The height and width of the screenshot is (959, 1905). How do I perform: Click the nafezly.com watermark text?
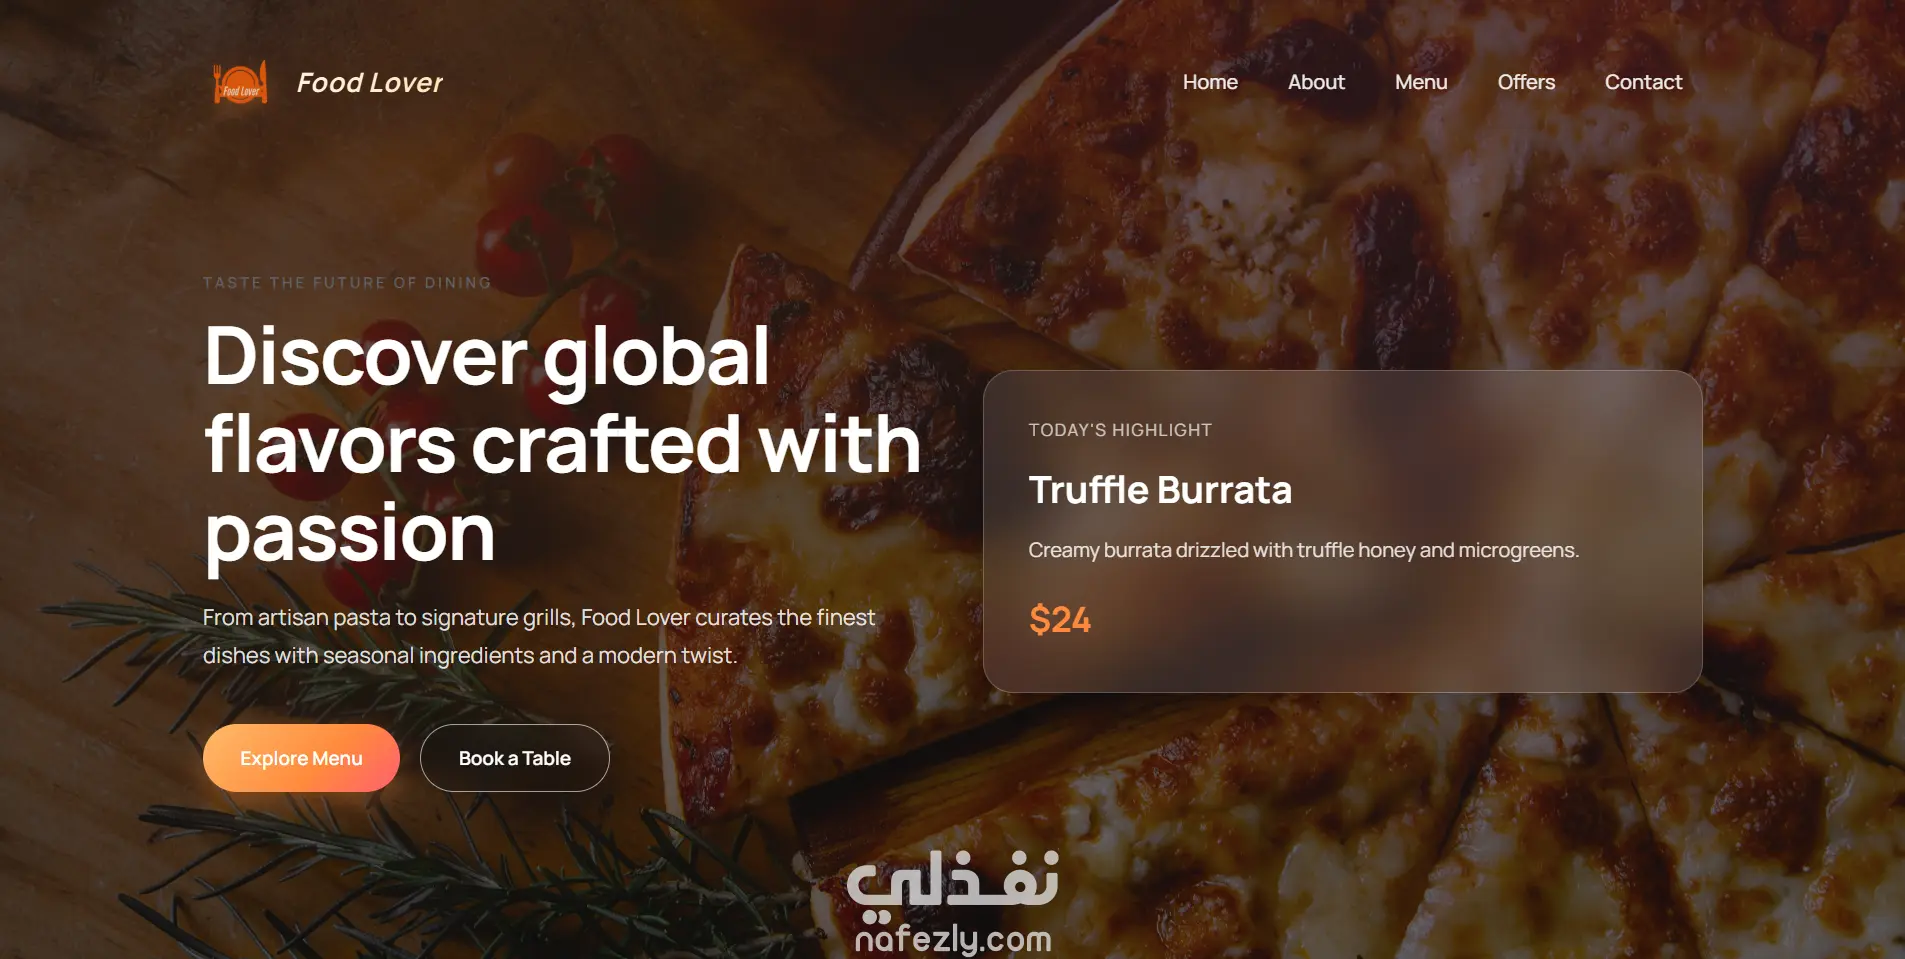[953, 939]
